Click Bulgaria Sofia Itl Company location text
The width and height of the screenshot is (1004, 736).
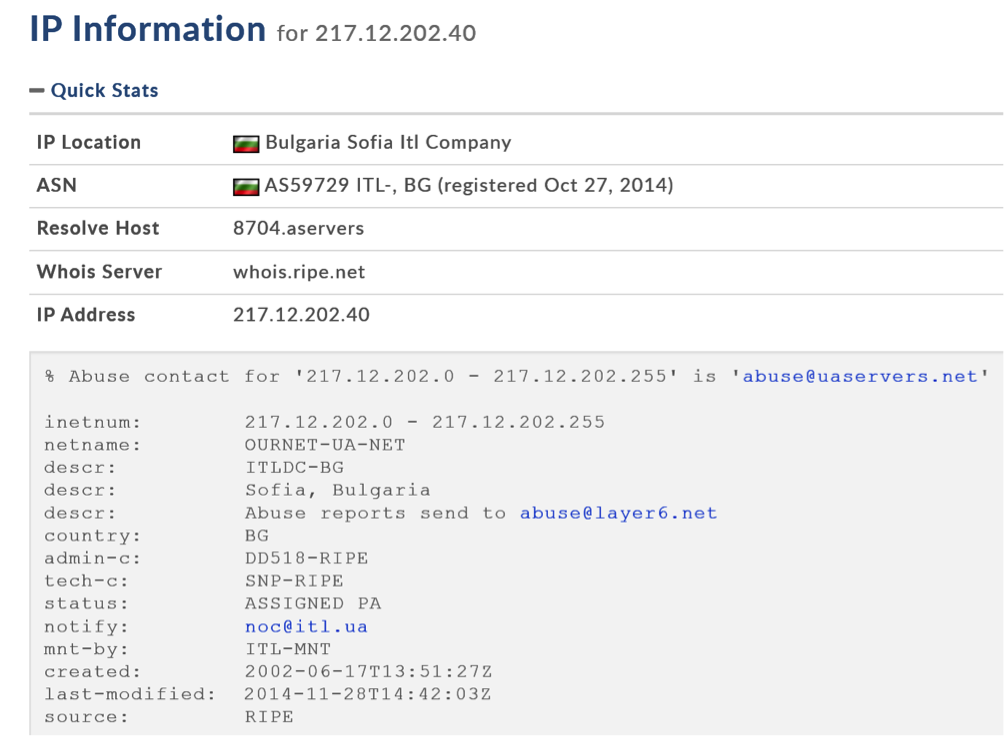388,142
